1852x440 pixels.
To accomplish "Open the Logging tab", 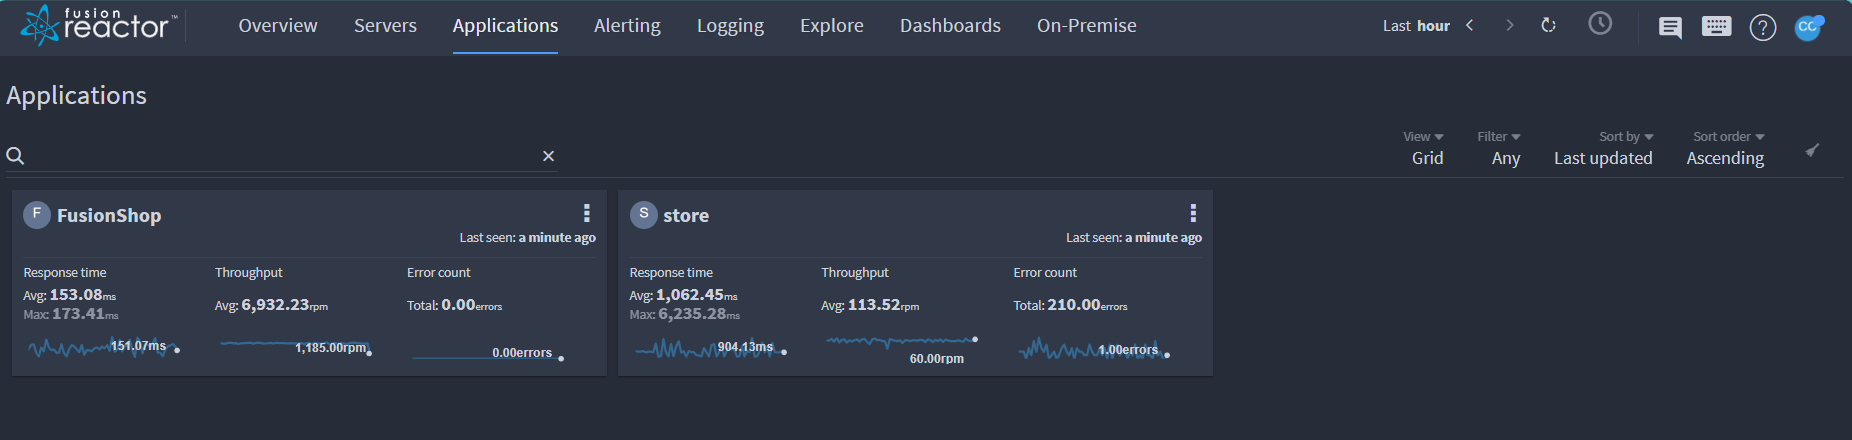I will [730, 26].
